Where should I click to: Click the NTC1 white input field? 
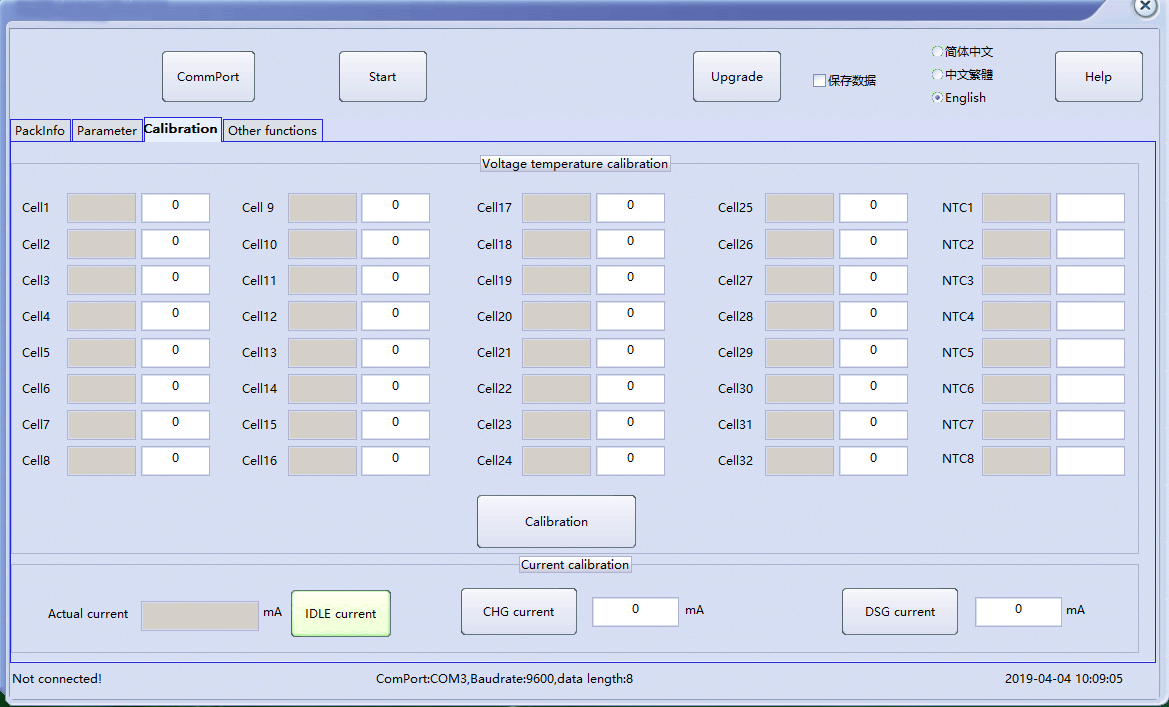(x=1090, y=208)
